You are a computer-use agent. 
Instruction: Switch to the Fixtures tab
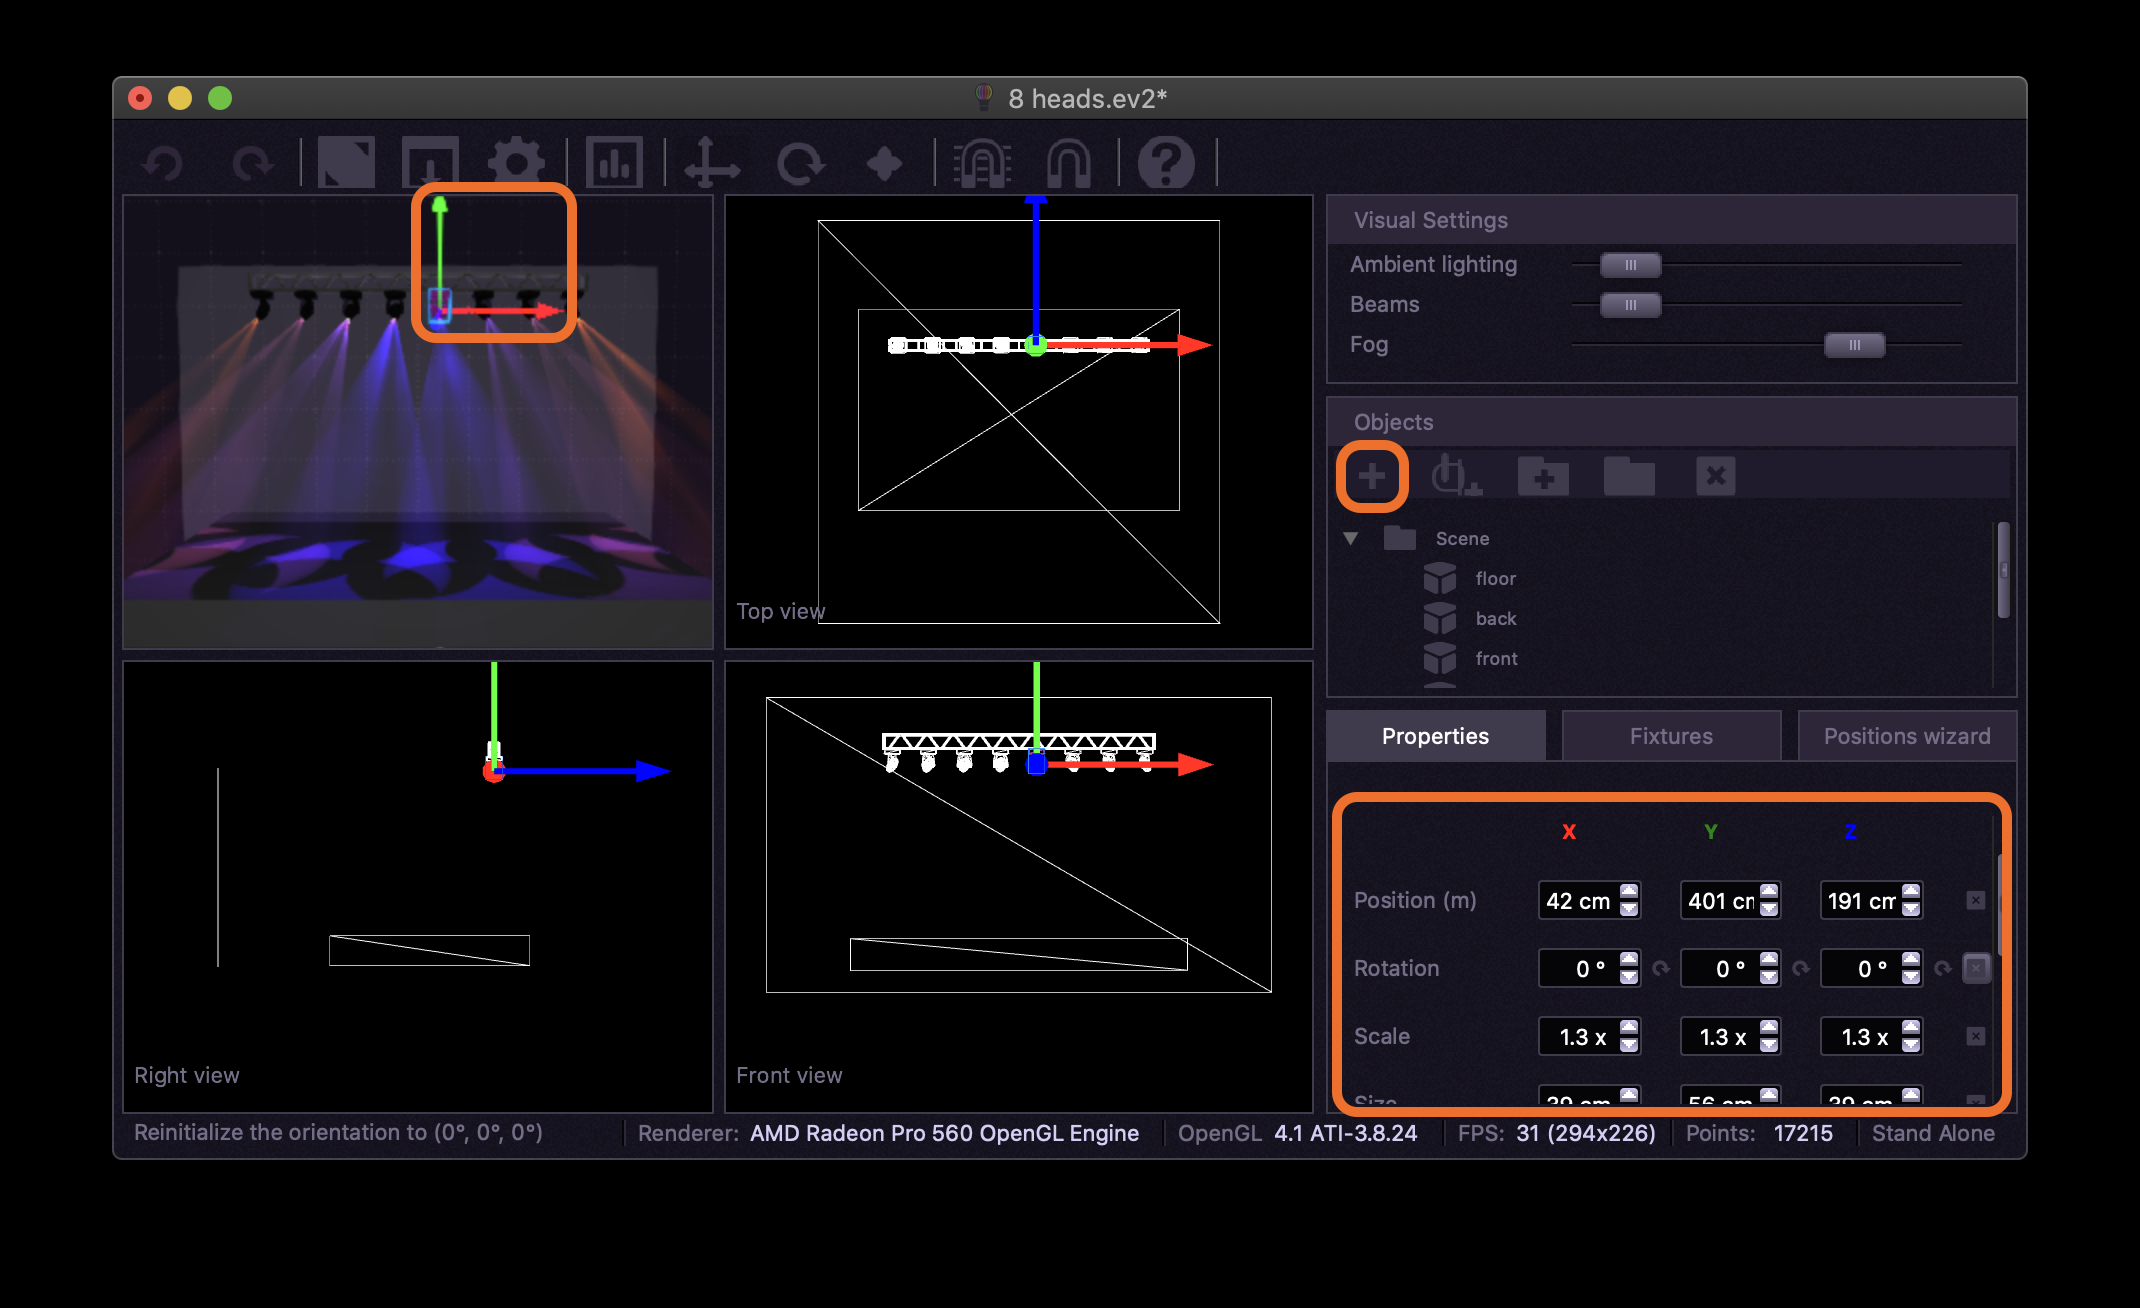click(1671, 736)
